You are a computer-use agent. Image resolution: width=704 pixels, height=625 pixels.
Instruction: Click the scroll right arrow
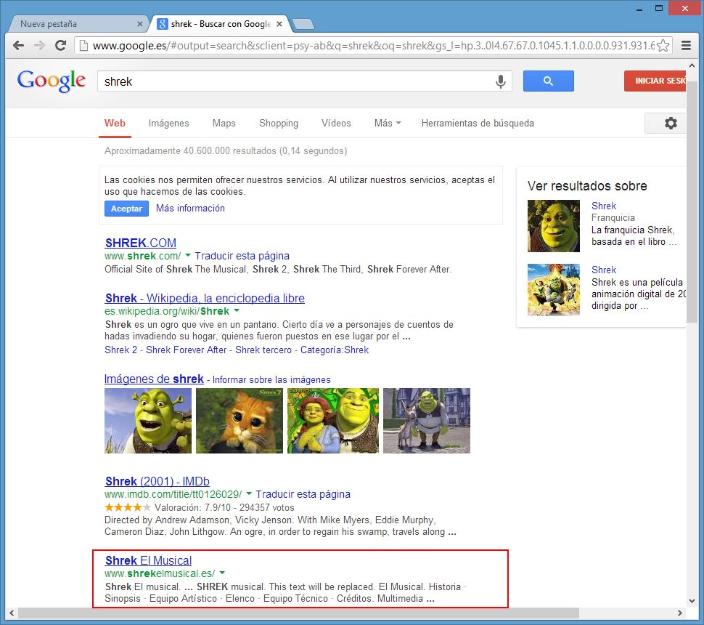point(680,613)
